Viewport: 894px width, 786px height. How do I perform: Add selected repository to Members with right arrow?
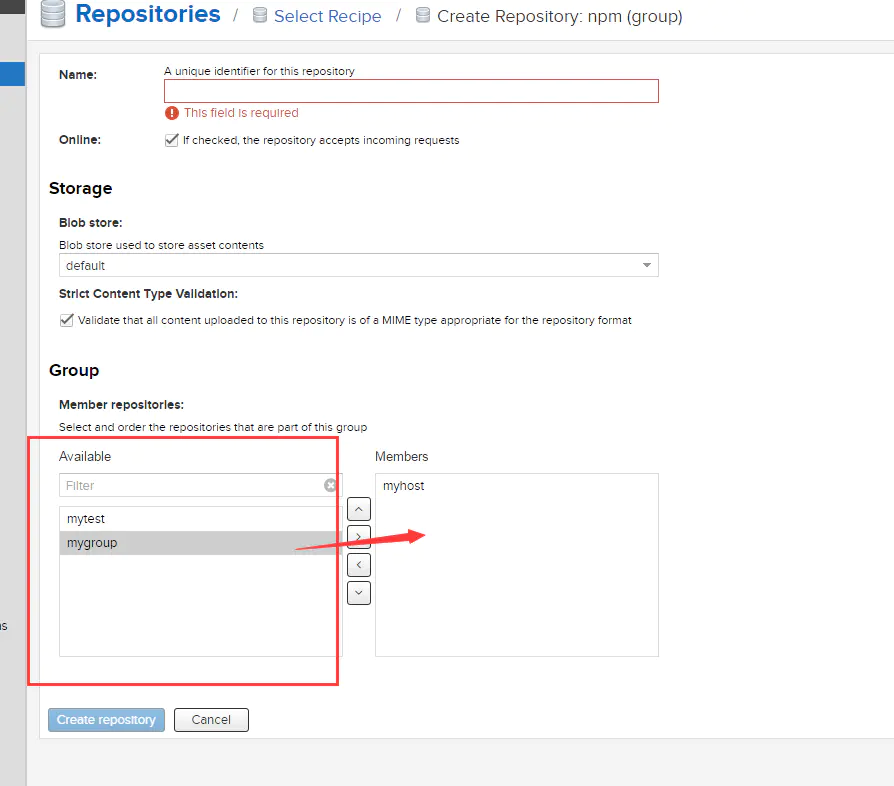[358, 536]
